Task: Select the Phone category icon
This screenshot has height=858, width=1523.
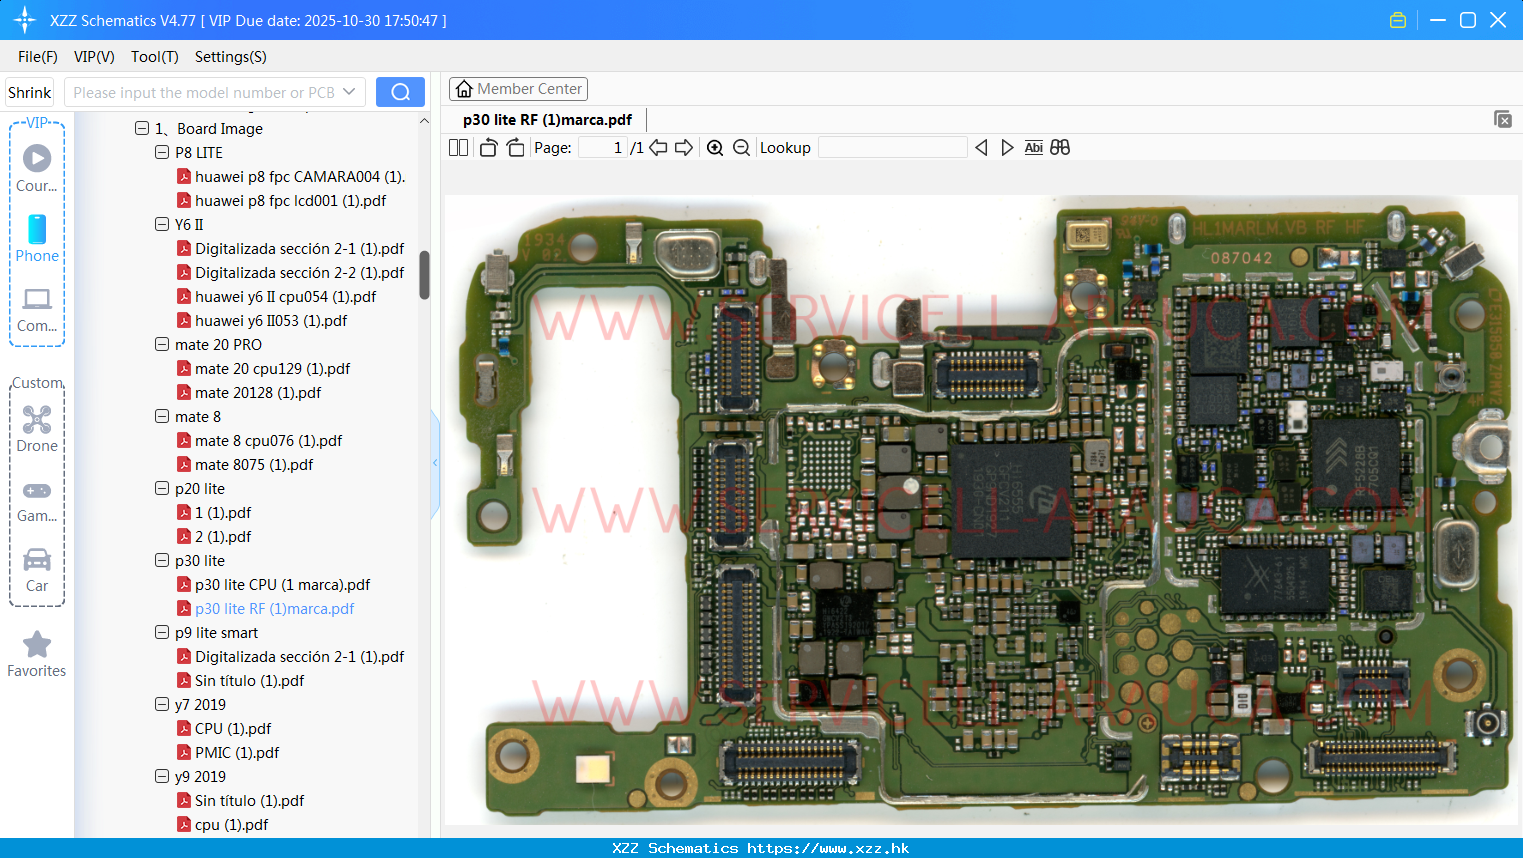Action: [37, 229]
